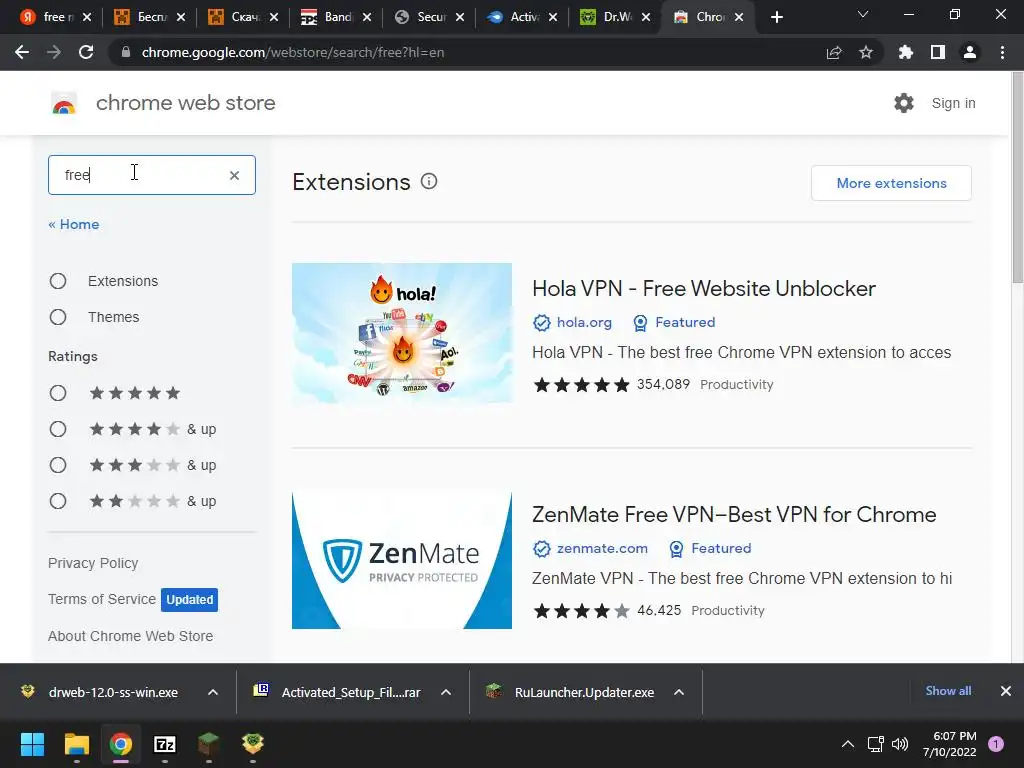Click the volume icon in system tray
Screen dimensions: 1024x768
(900, 744)
